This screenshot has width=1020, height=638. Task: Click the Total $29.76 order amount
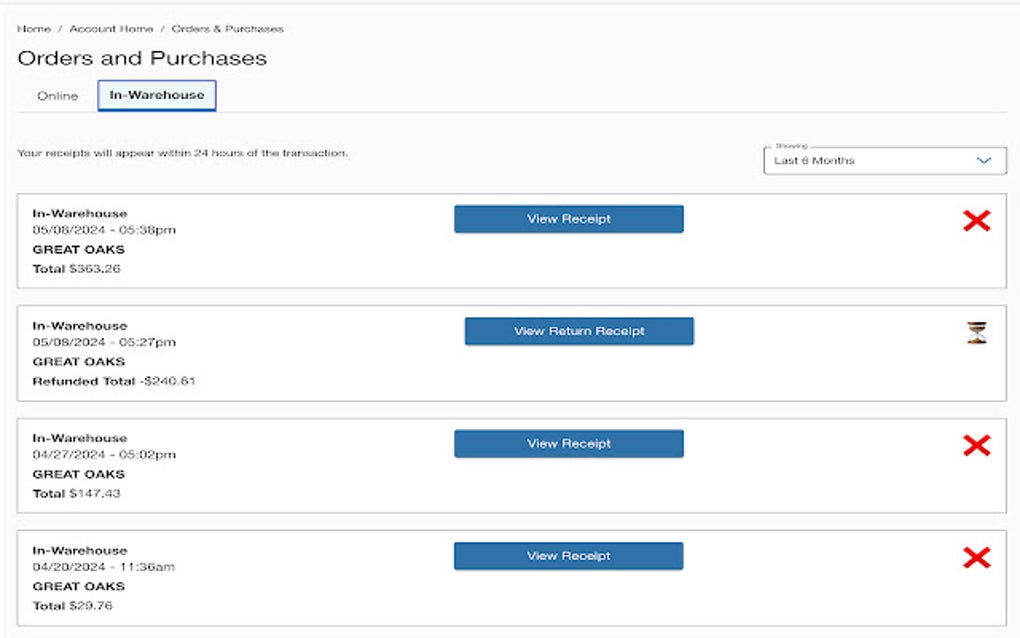73,606
